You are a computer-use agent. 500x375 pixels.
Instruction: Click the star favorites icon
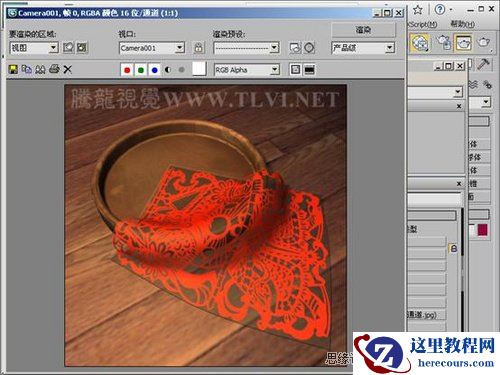[x=418, y=10]
